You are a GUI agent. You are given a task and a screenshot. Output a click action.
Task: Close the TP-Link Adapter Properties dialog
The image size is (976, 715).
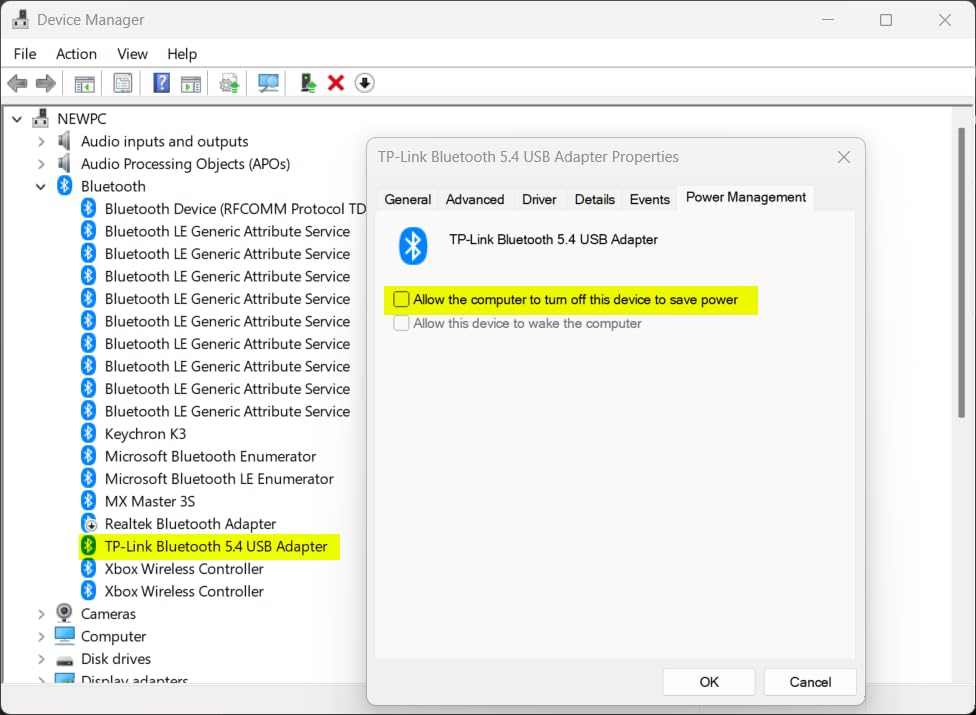843,157
